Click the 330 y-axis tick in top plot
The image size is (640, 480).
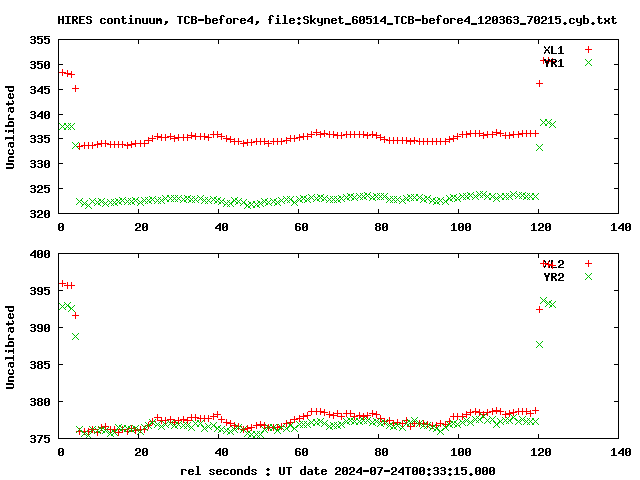tap(40, 164)
